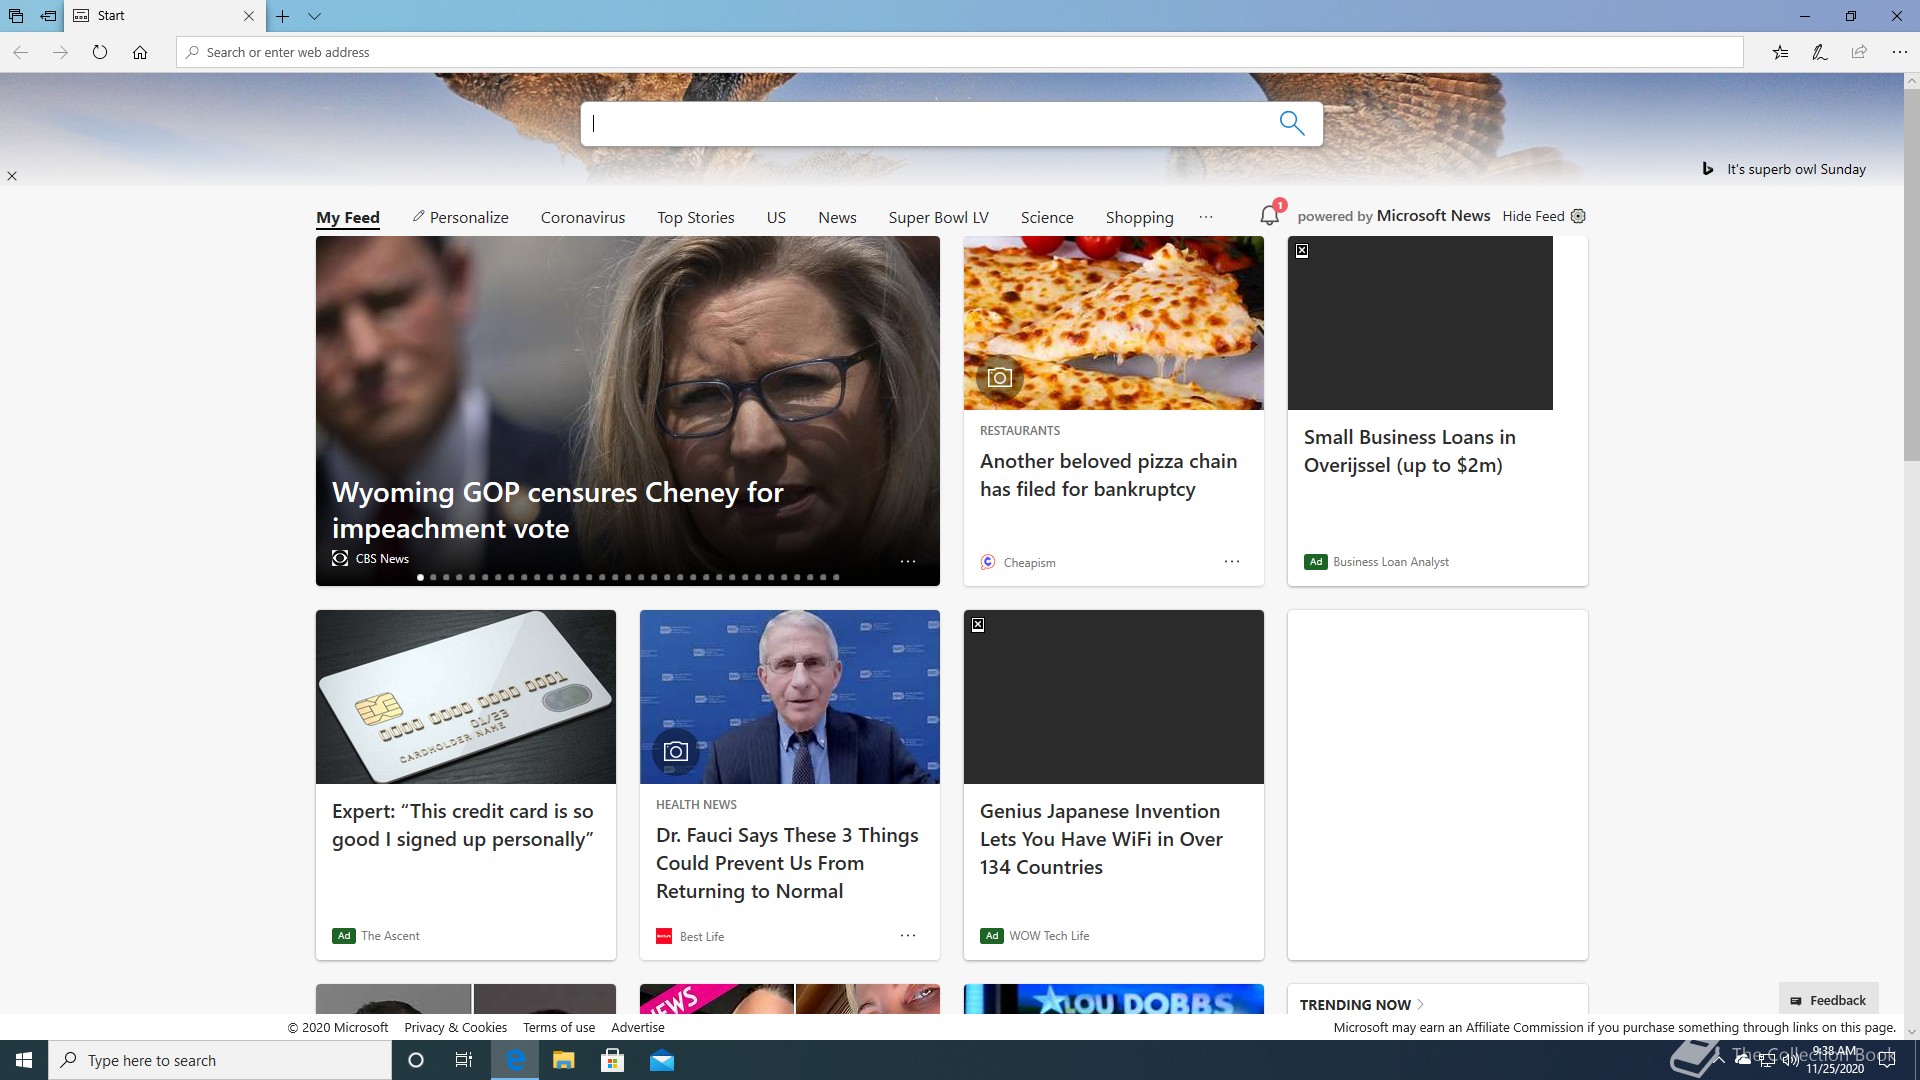The image size is (1920, 1080).
Task: Switch to US tab
Action: [x=776, y=217]
